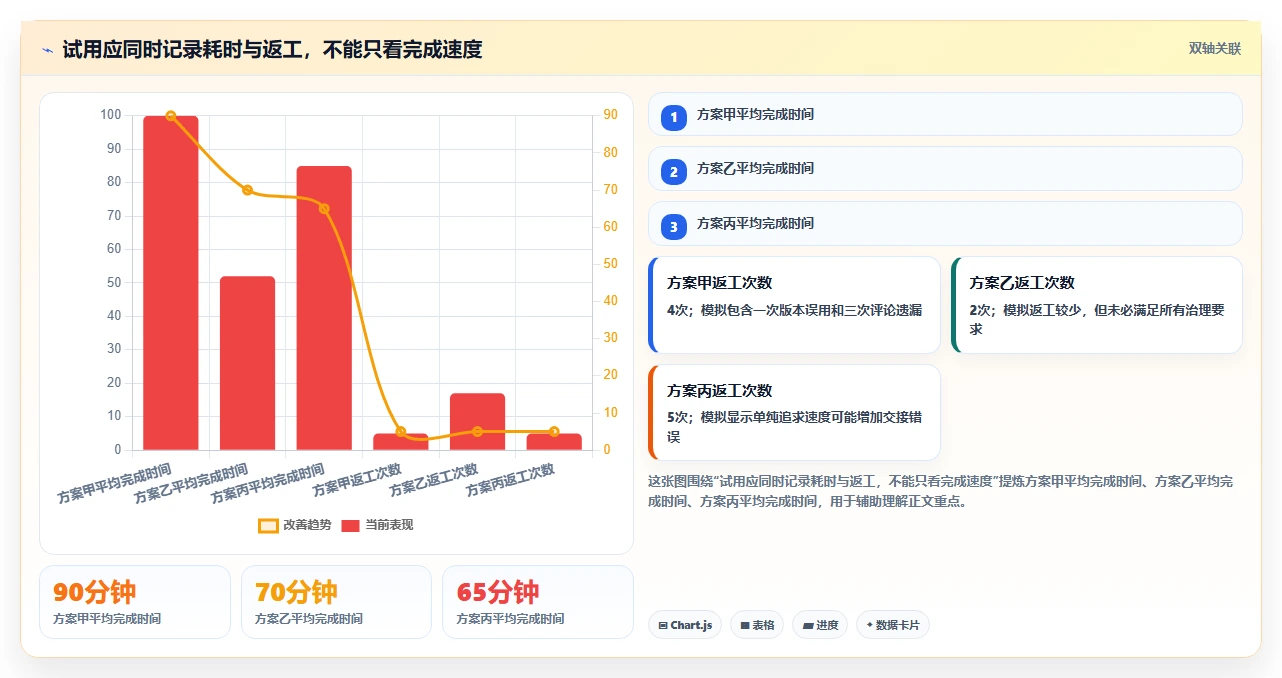Click x-axis label 方案甲返工次数

pyautogui.click(x=357, y=480)
